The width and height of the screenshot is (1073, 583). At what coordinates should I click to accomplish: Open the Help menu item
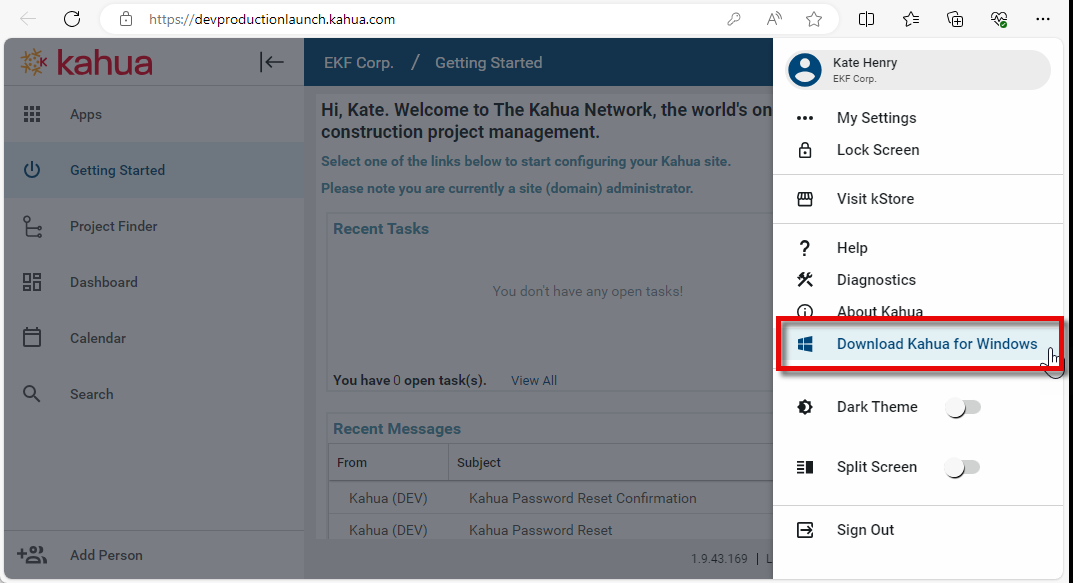[852, 248]
